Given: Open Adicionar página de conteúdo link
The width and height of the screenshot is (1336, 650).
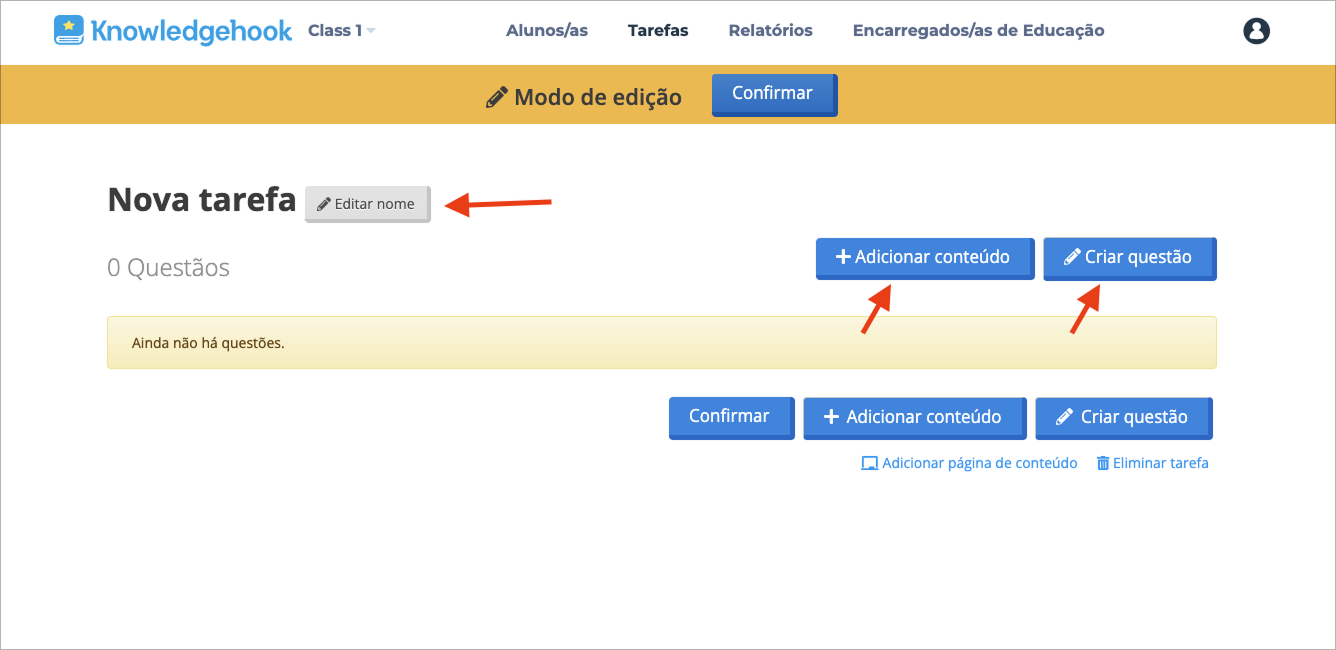Looking at the screenshot, I should coord(970,463).
